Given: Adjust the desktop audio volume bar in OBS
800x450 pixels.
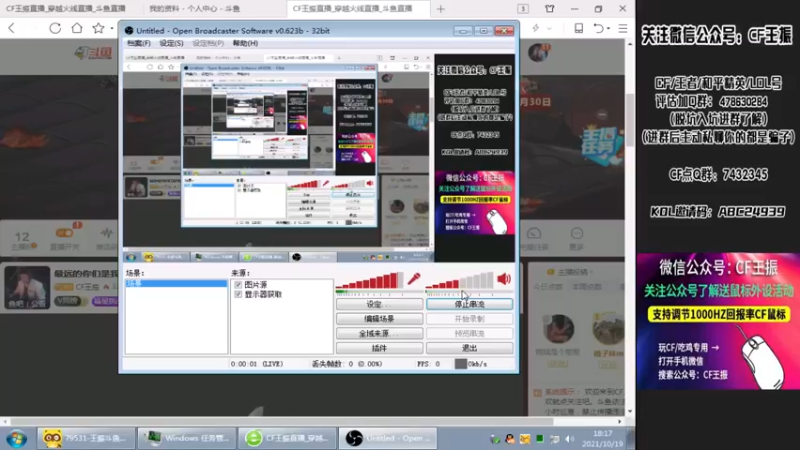Looking at the screenshot, I should point(460,280).
